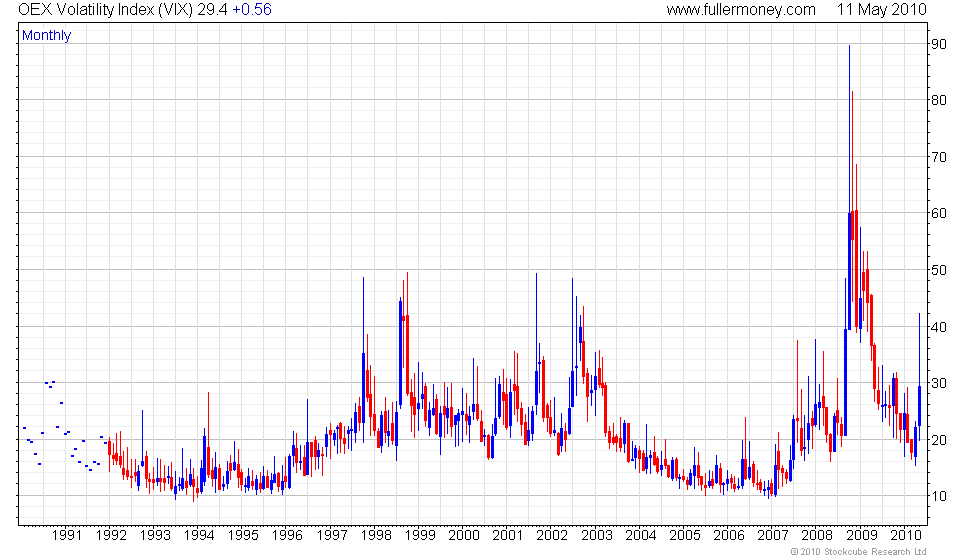Click the 20 value on price axis
This screenshot has height=560, width=980.
pyautogui.click(x=939, y=440)
